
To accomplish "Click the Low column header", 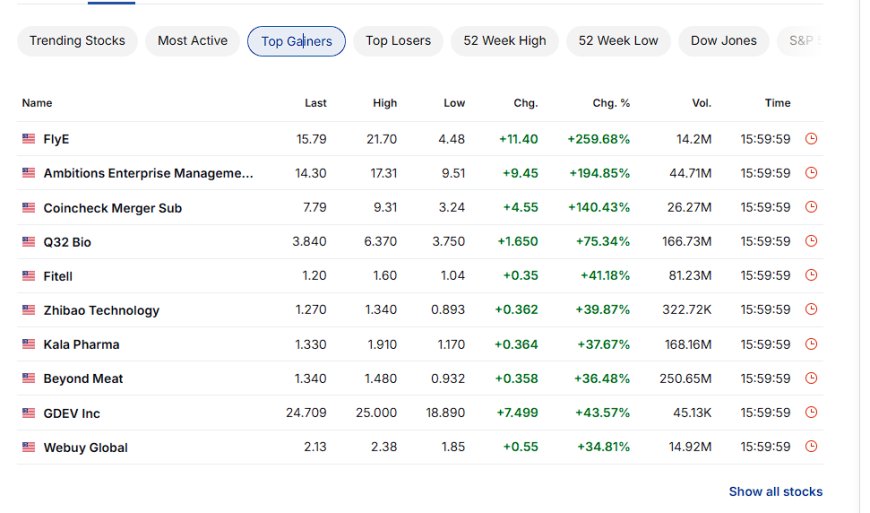I will click(454, 103).
